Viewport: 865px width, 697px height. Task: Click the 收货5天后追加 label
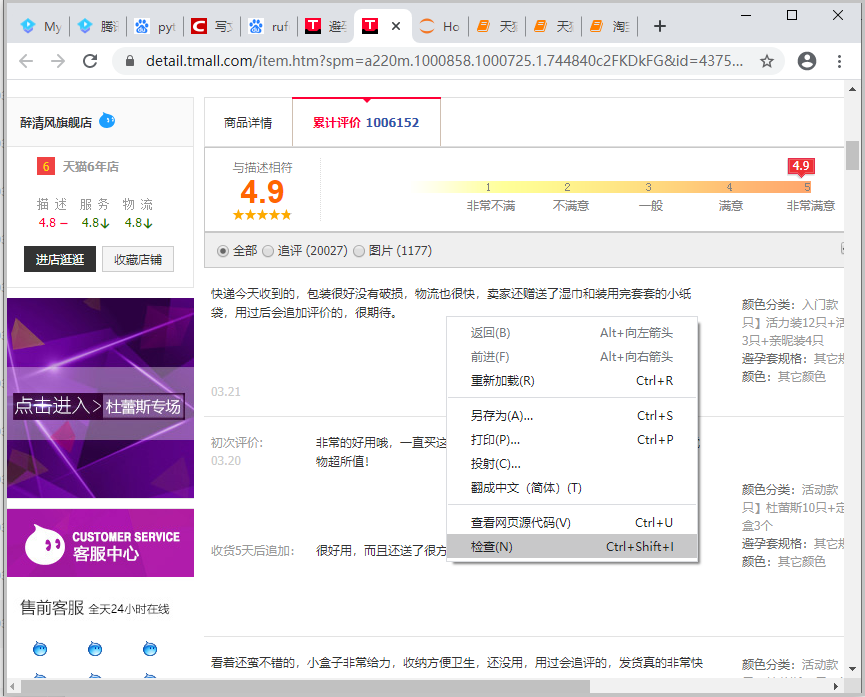click(x=253, y=551)
